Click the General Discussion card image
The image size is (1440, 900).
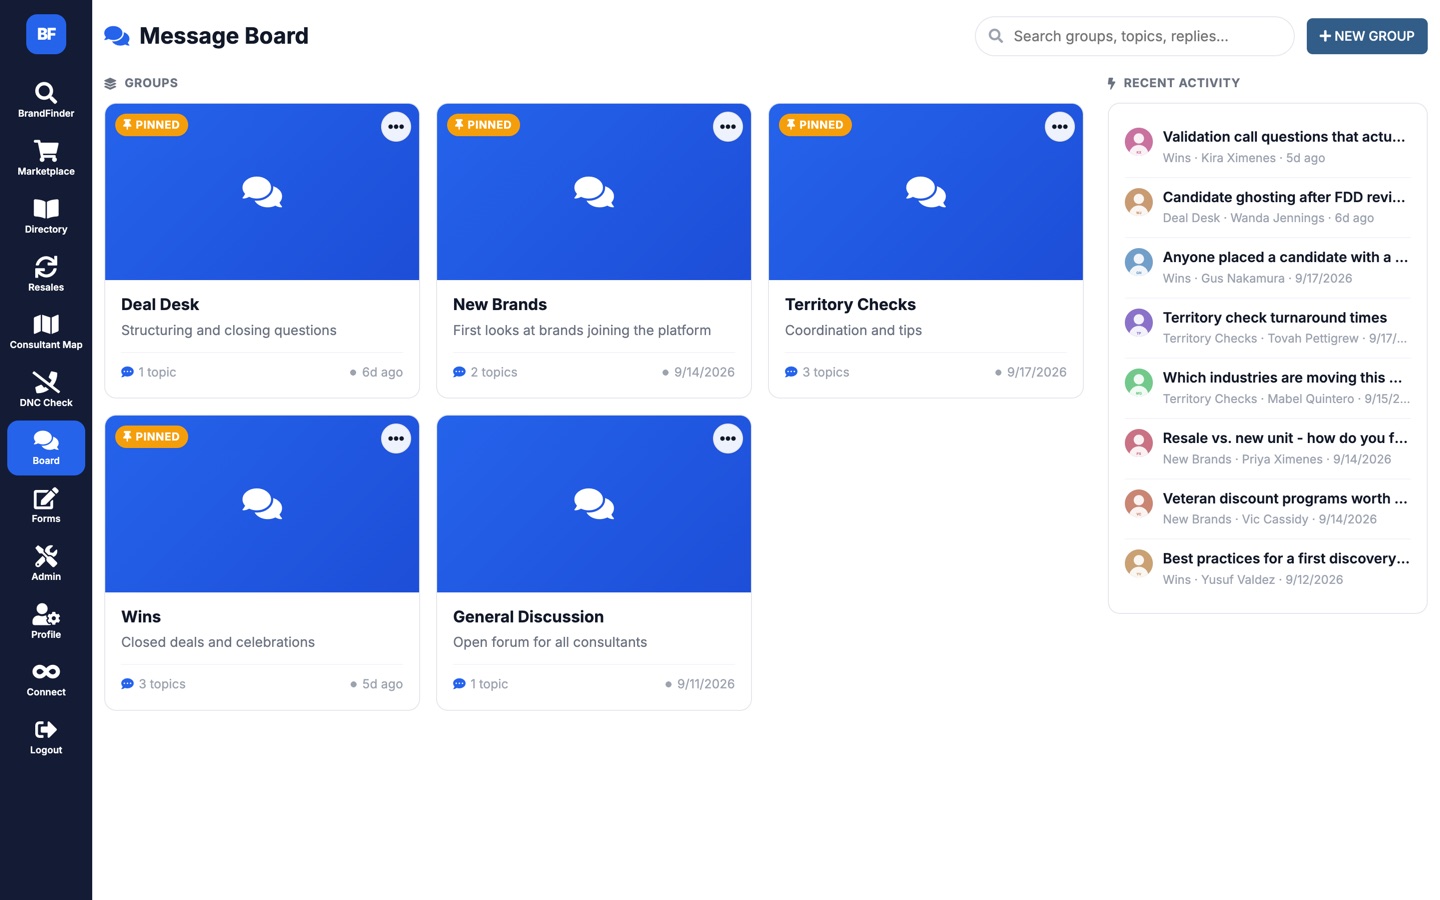(x=594, y=504)
